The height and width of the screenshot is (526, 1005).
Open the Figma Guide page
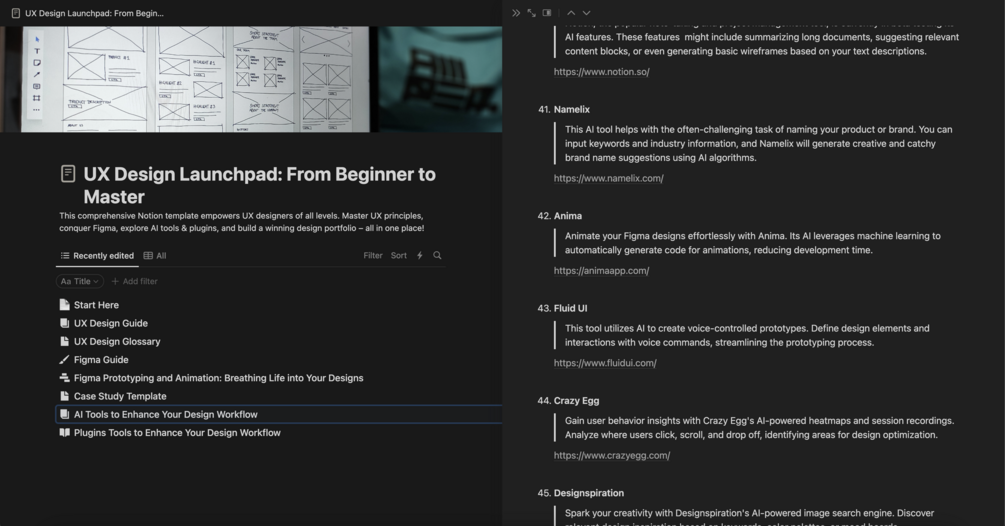coord(101,359)
